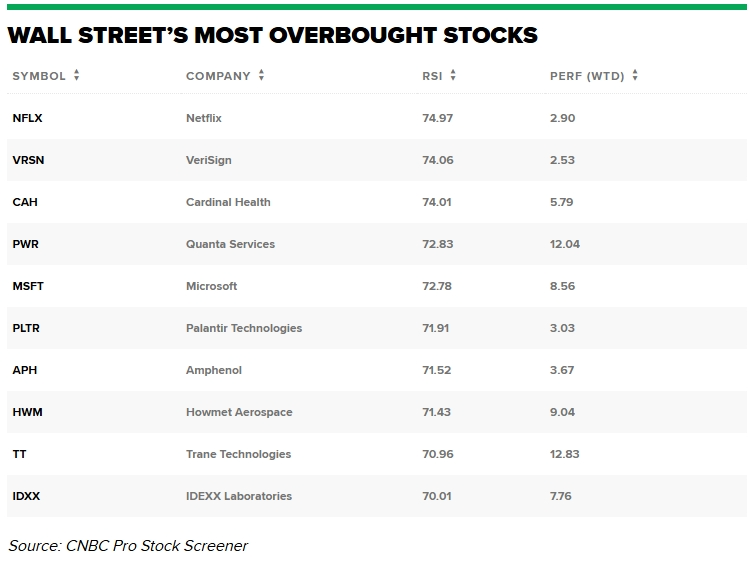Select Trane Technologies company name

coord(238,454)
